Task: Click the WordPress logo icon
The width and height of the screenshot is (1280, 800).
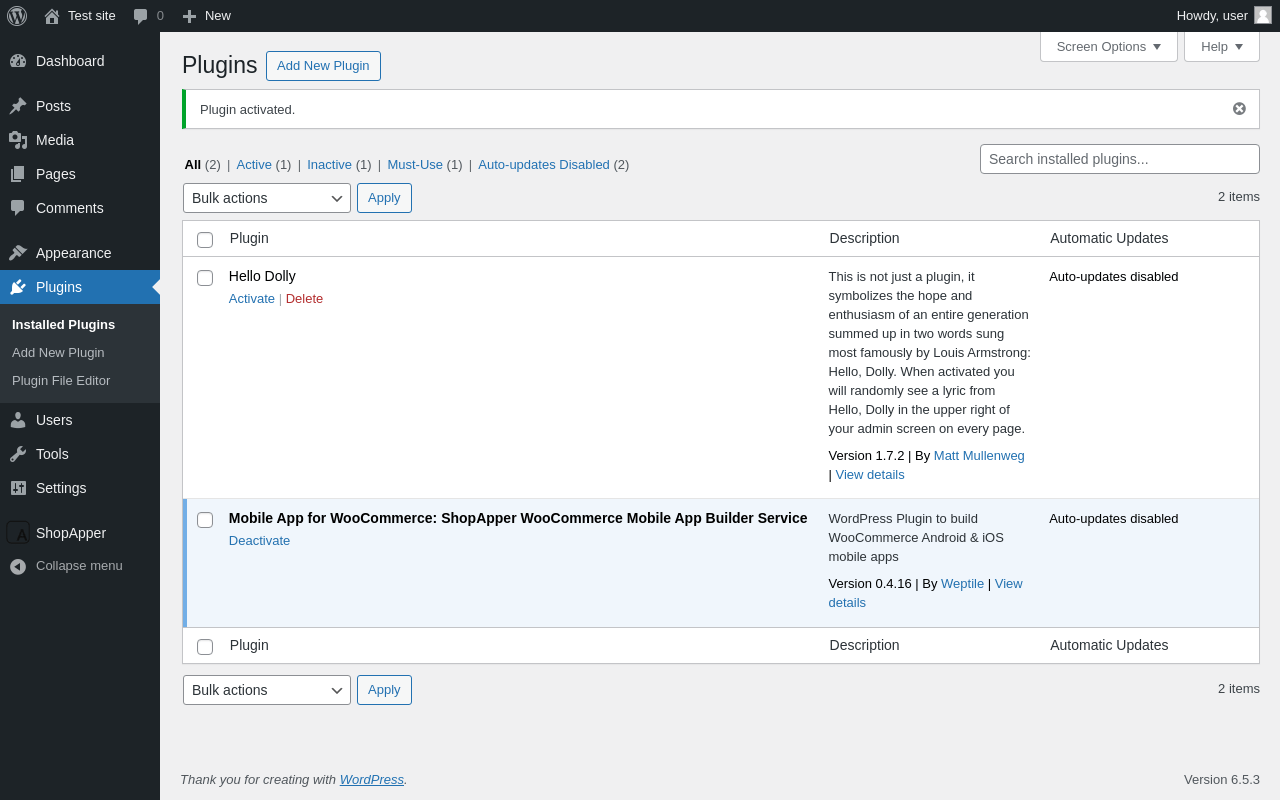Action: click(17, 16)
